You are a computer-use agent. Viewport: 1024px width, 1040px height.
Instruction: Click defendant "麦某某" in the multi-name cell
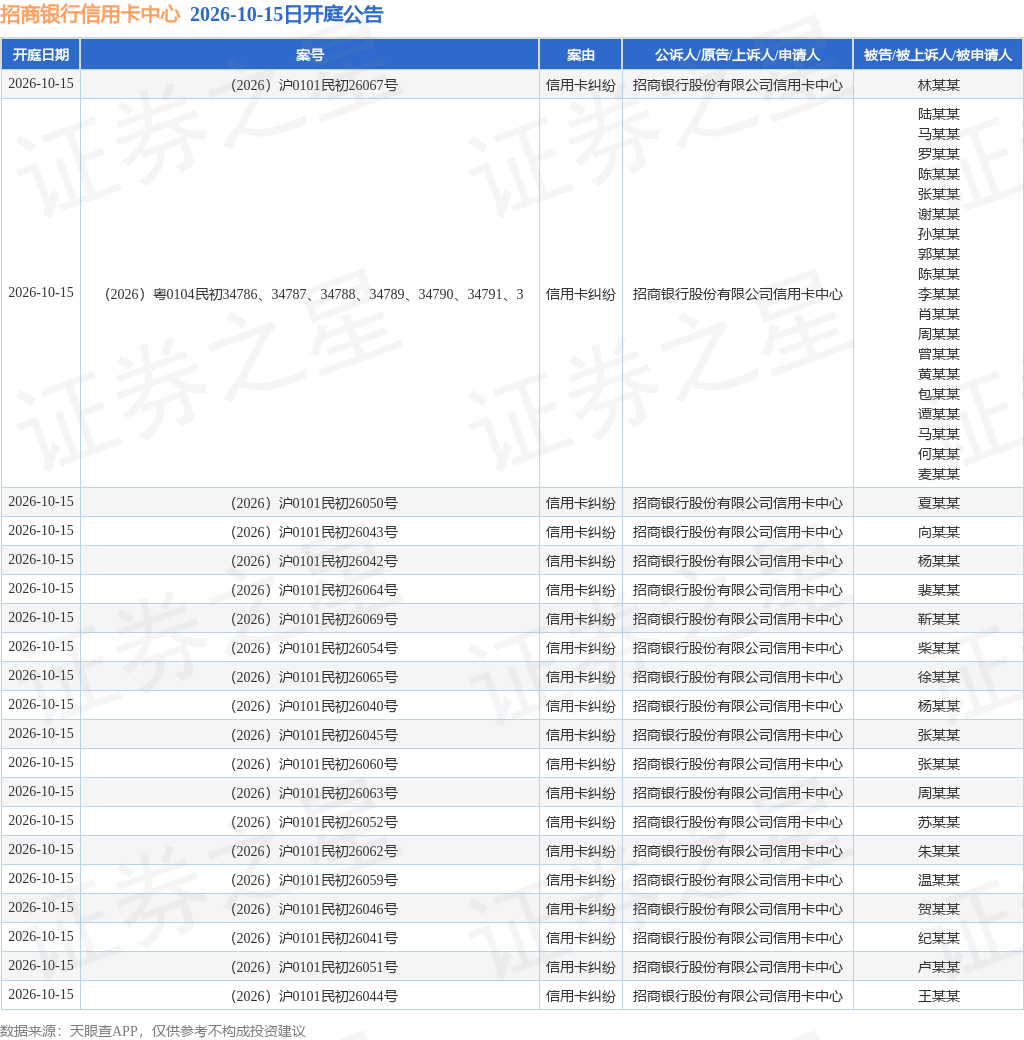coord(938,474)
